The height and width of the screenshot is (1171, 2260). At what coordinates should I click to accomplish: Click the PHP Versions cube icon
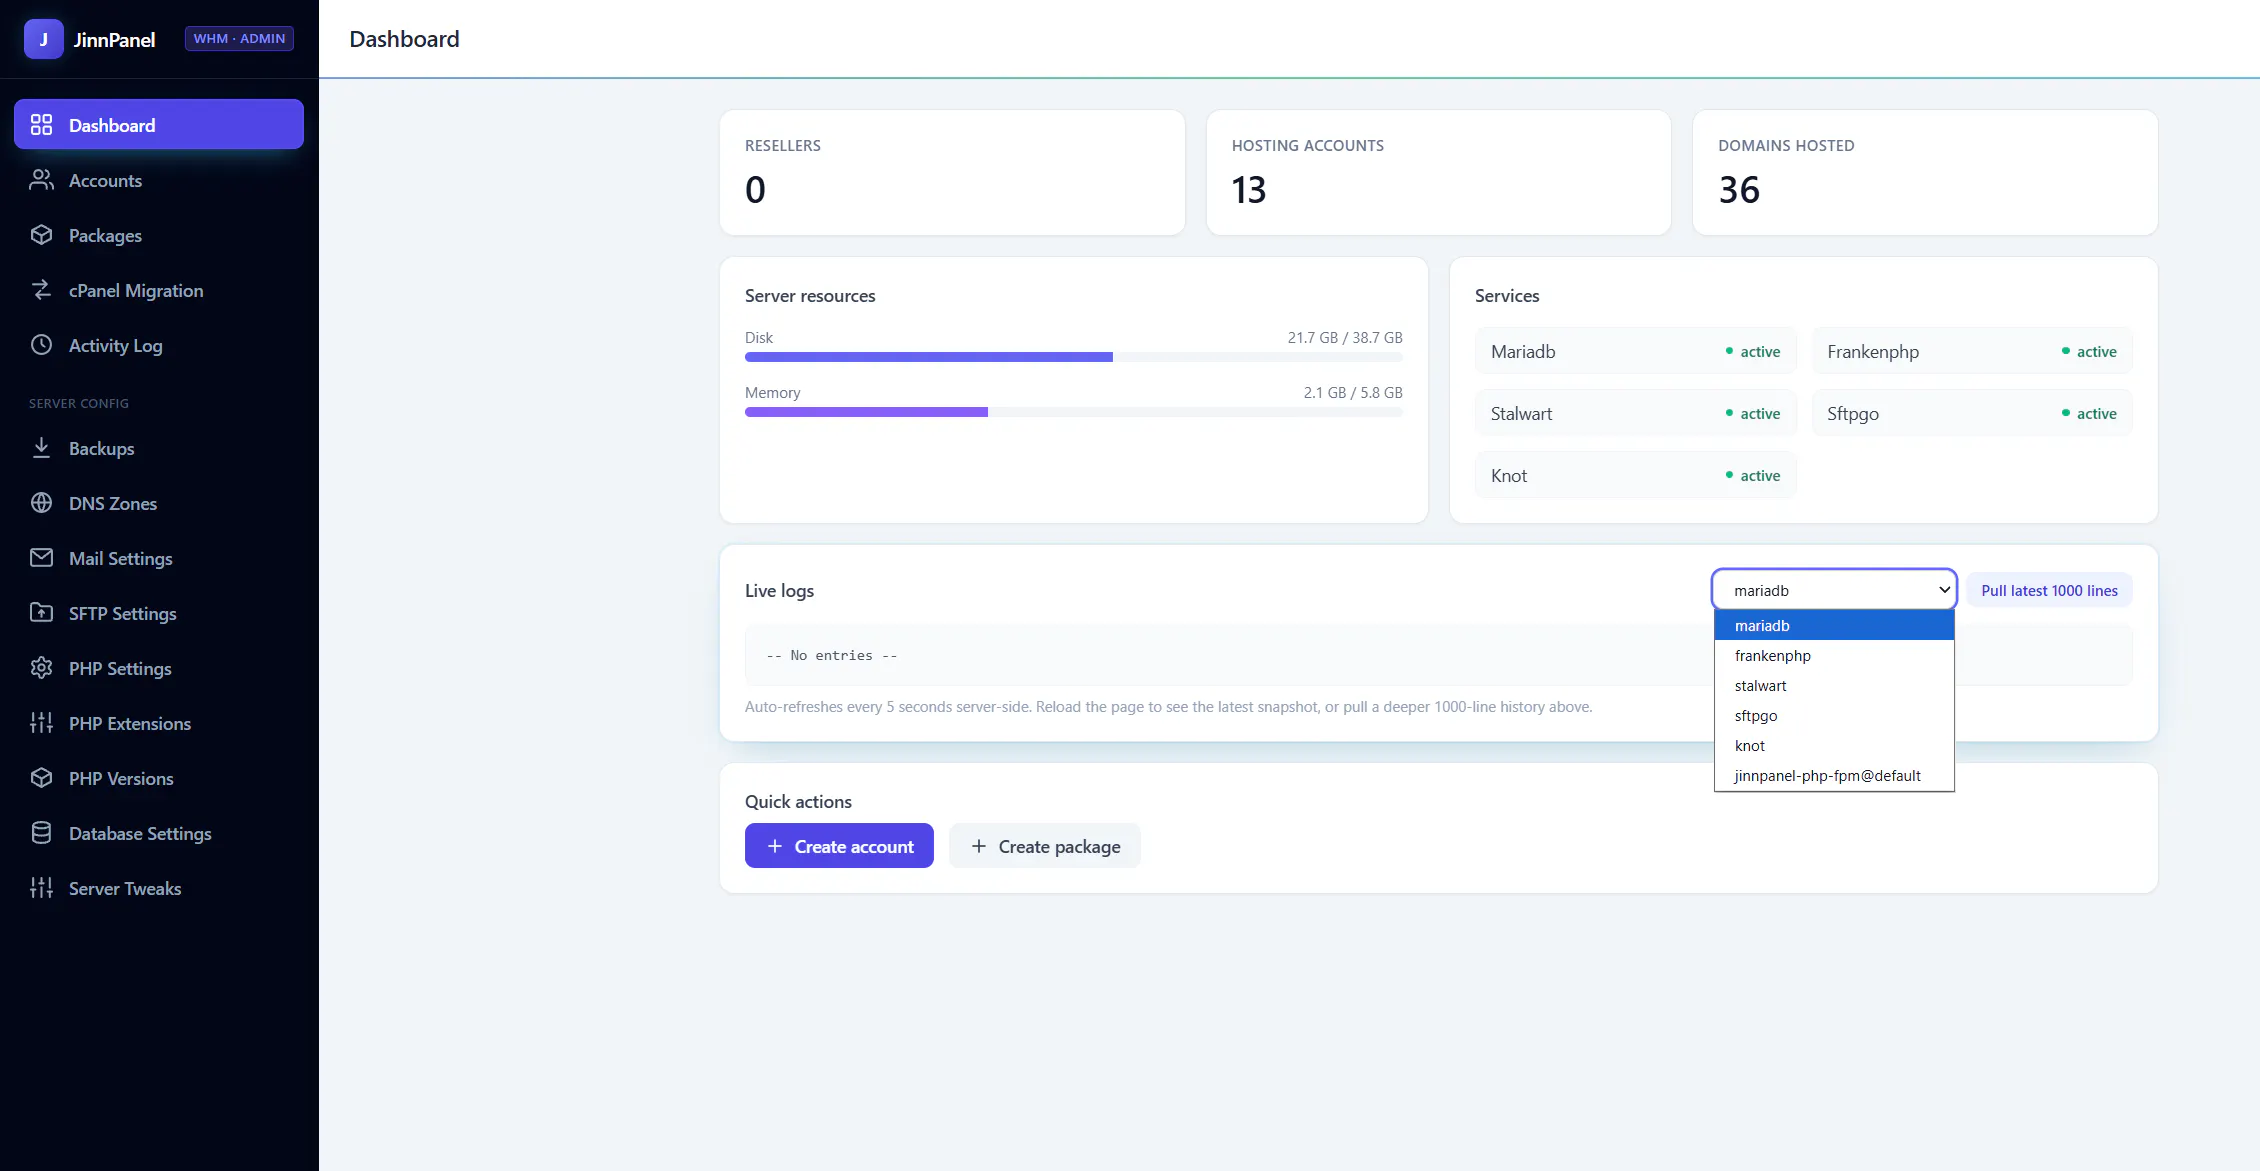(x=41, y=778)
